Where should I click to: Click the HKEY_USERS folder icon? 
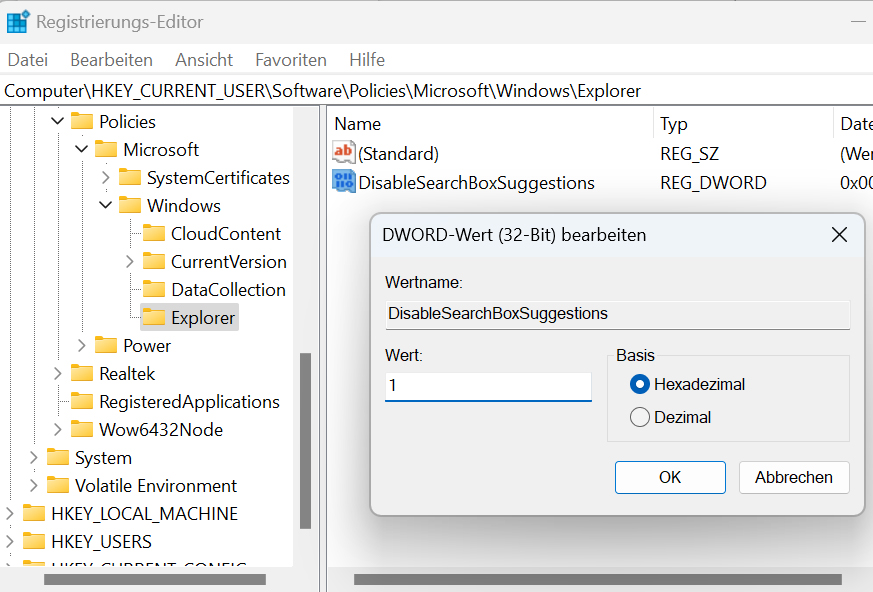tap(34, 541)
